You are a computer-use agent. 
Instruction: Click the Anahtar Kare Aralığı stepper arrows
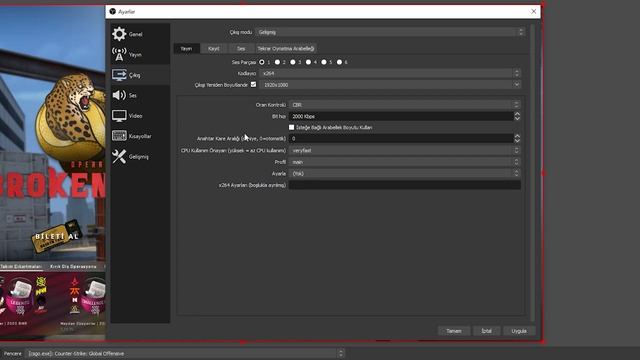(517, 138)
